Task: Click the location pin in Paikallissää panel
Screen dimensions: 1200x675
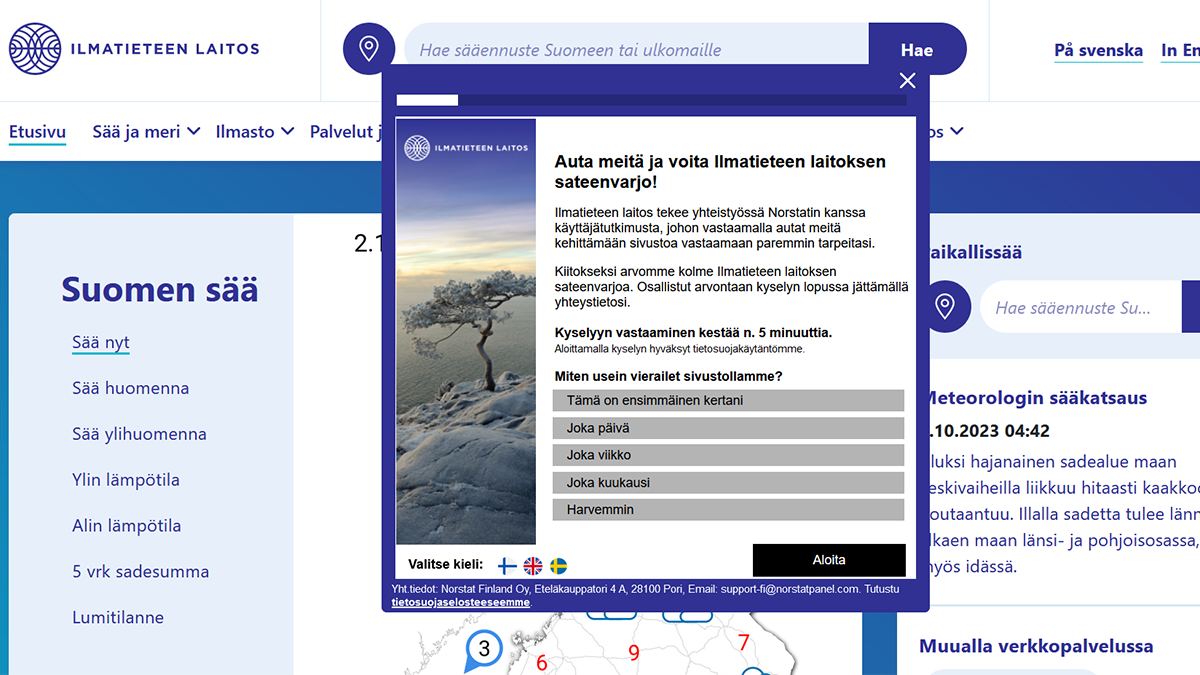Action: click(x=946, y=306)
